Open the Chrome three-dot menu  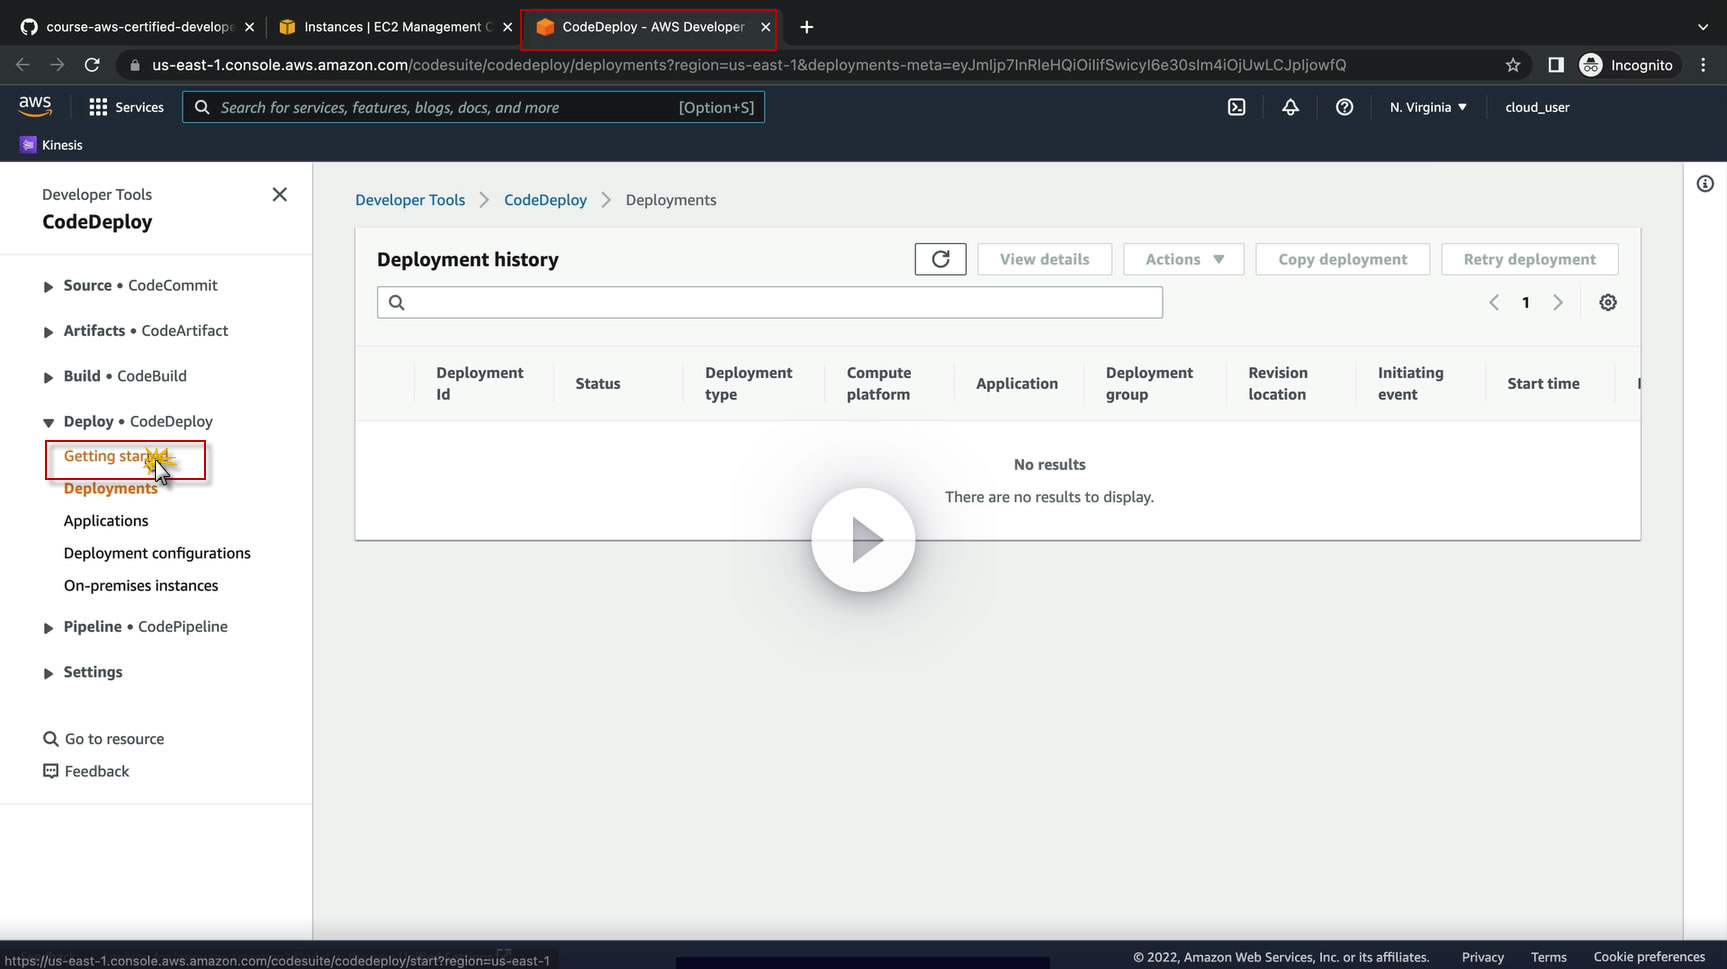(x=1703, y=65)
